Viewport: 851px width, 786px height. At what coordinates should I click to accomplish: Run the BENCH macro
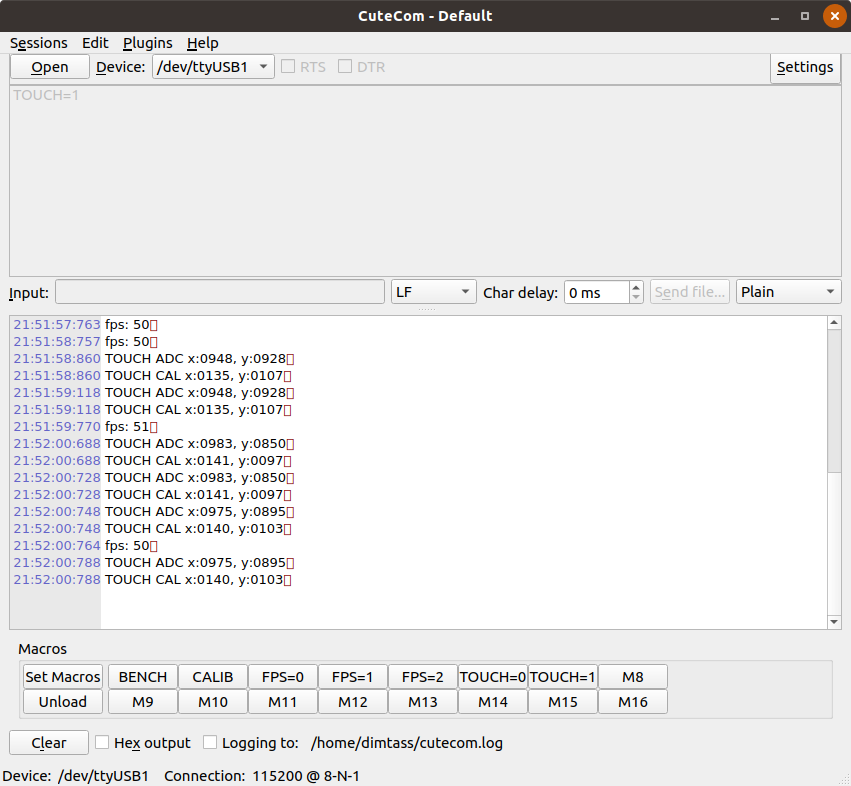point(143,677)
